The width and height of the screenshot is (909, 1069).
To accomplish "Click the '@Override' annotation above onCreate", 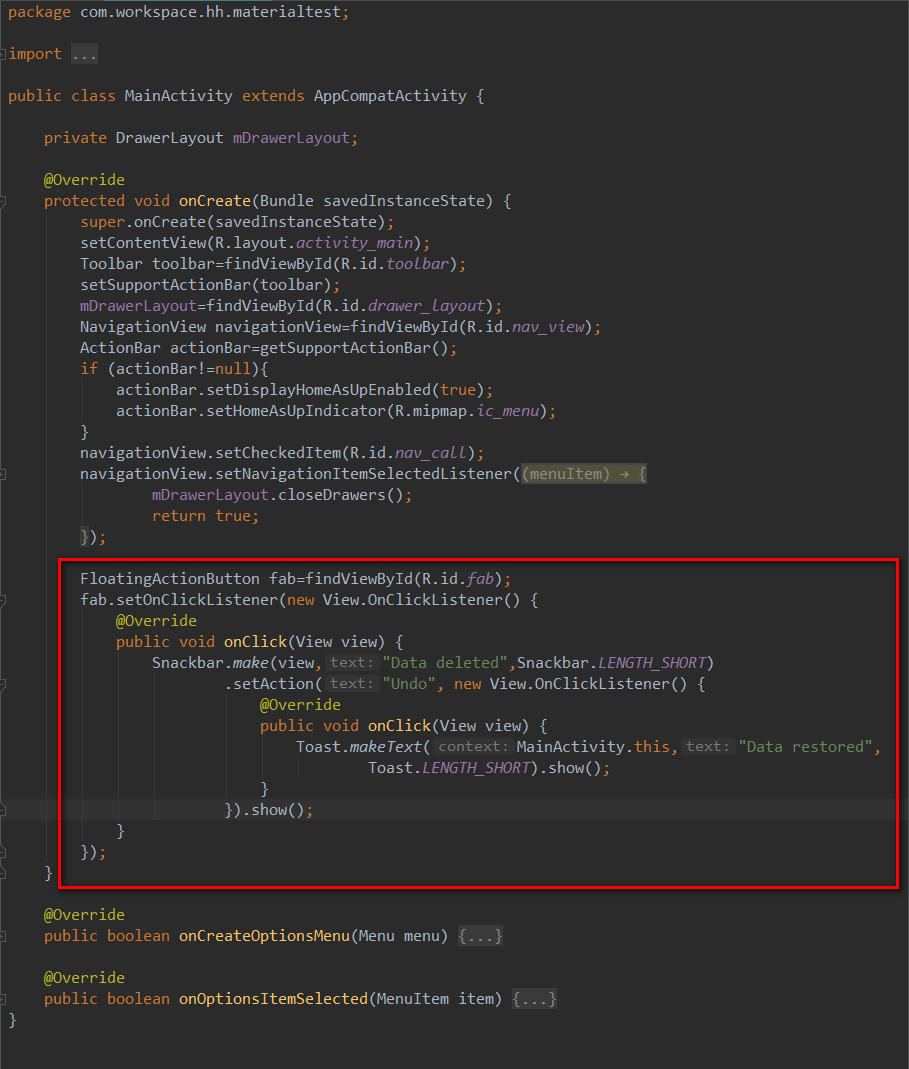I will click(85, 180).
